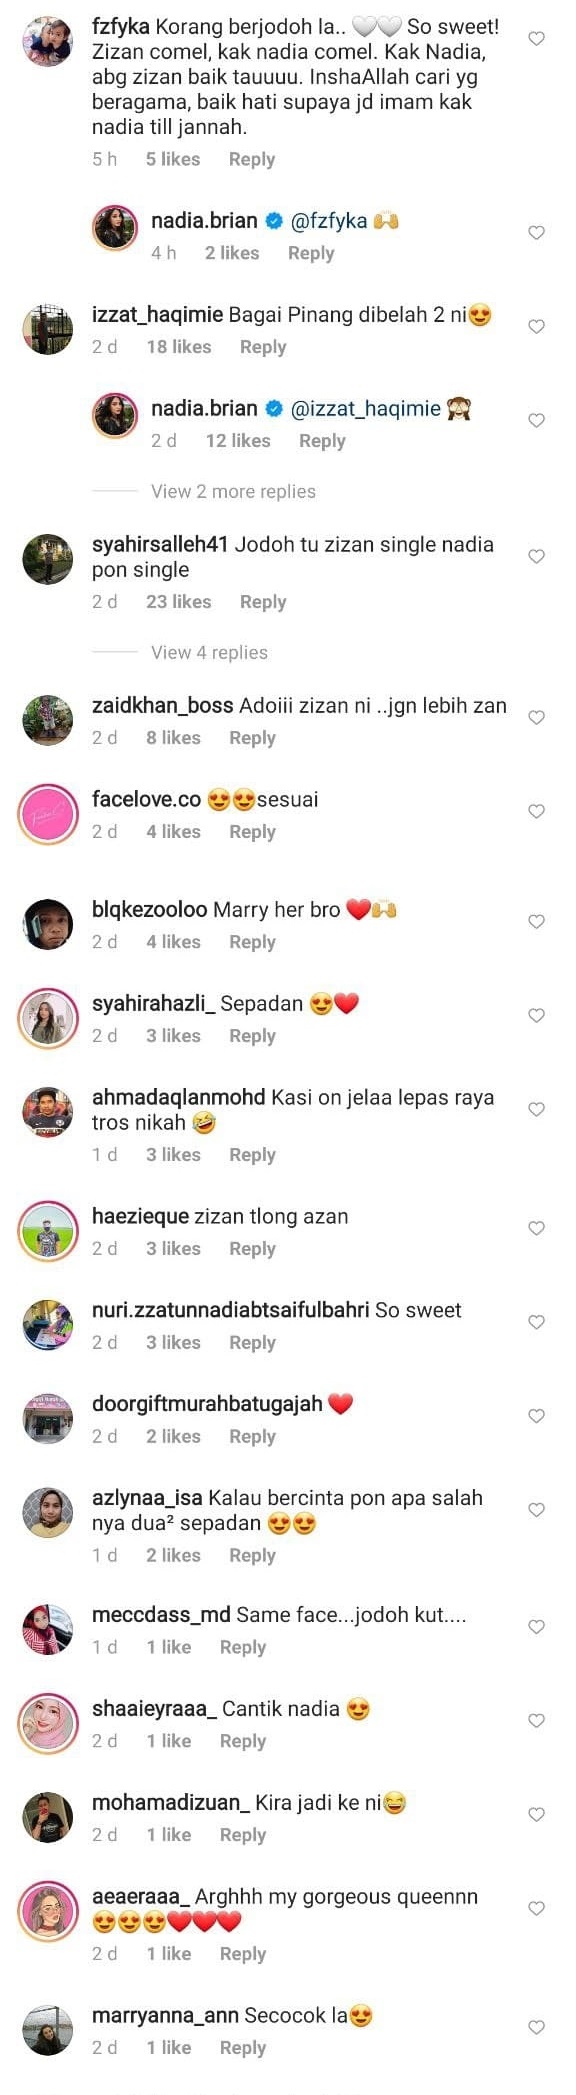Reply to ahmadaqlanmohd's comment

click(x=252, y=1155)
